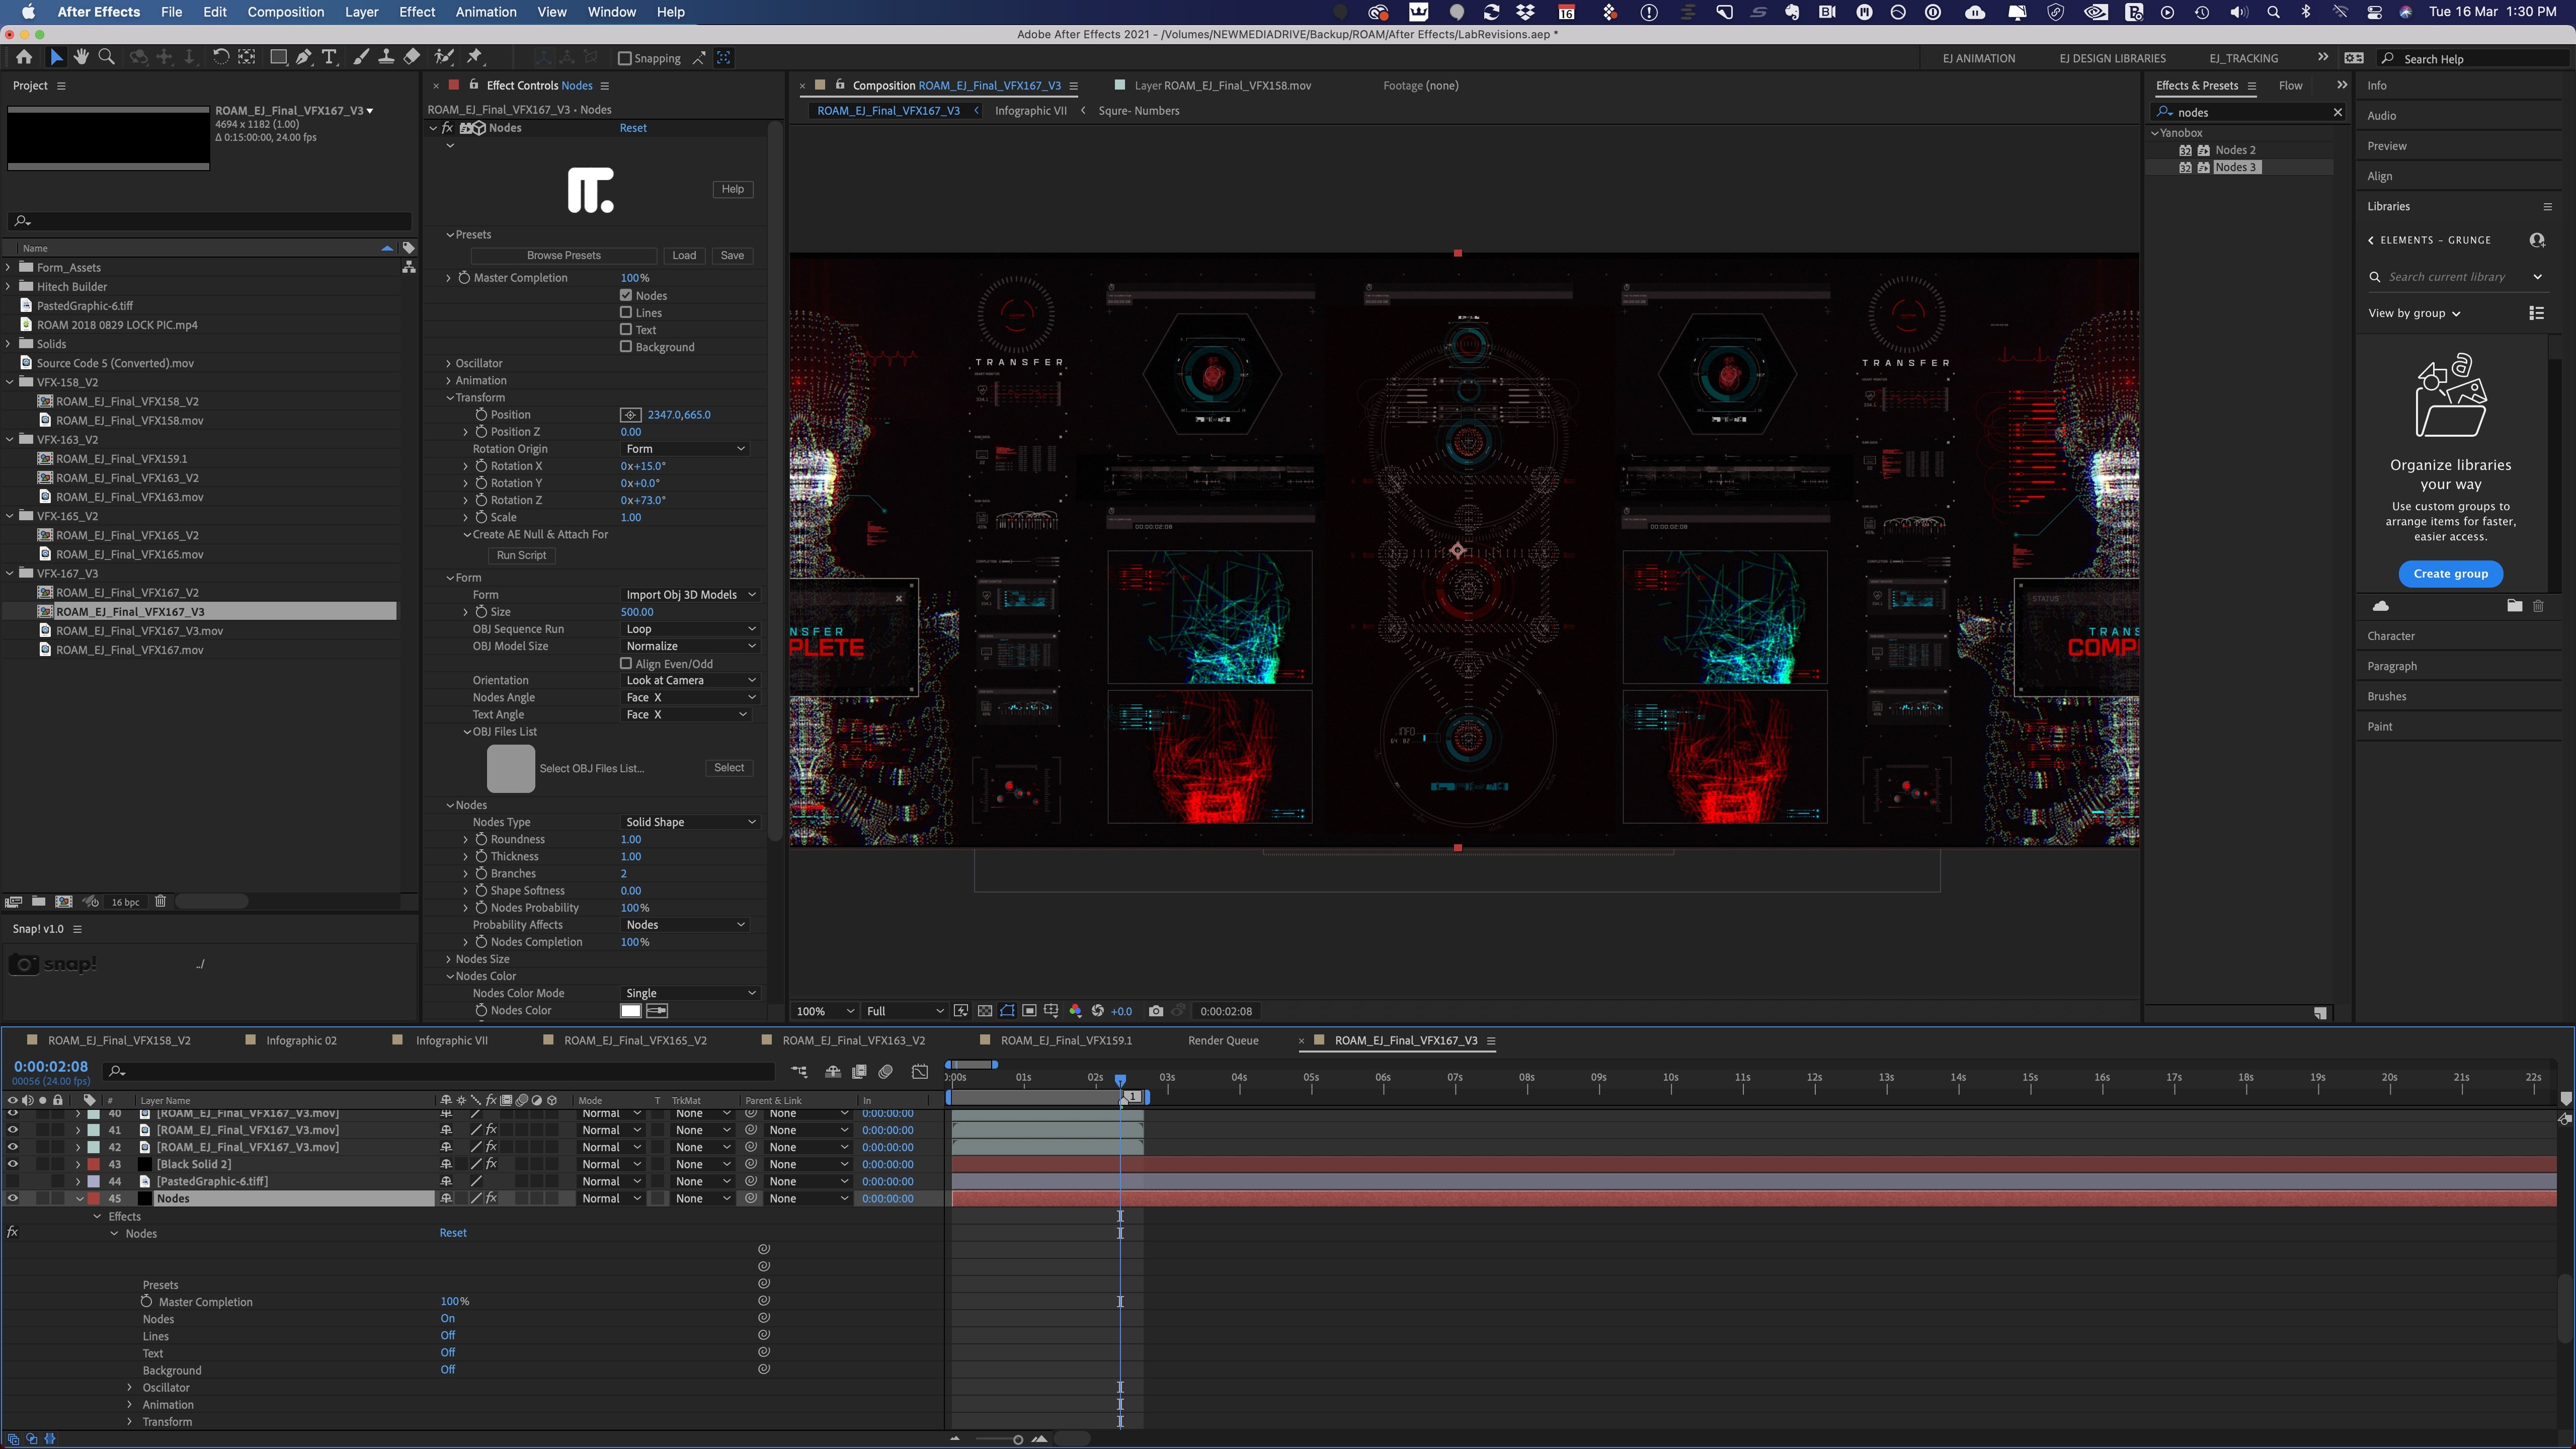Delete selected project item trash icon
The height and width of the screenshot is (1449, 2576).
160,901
